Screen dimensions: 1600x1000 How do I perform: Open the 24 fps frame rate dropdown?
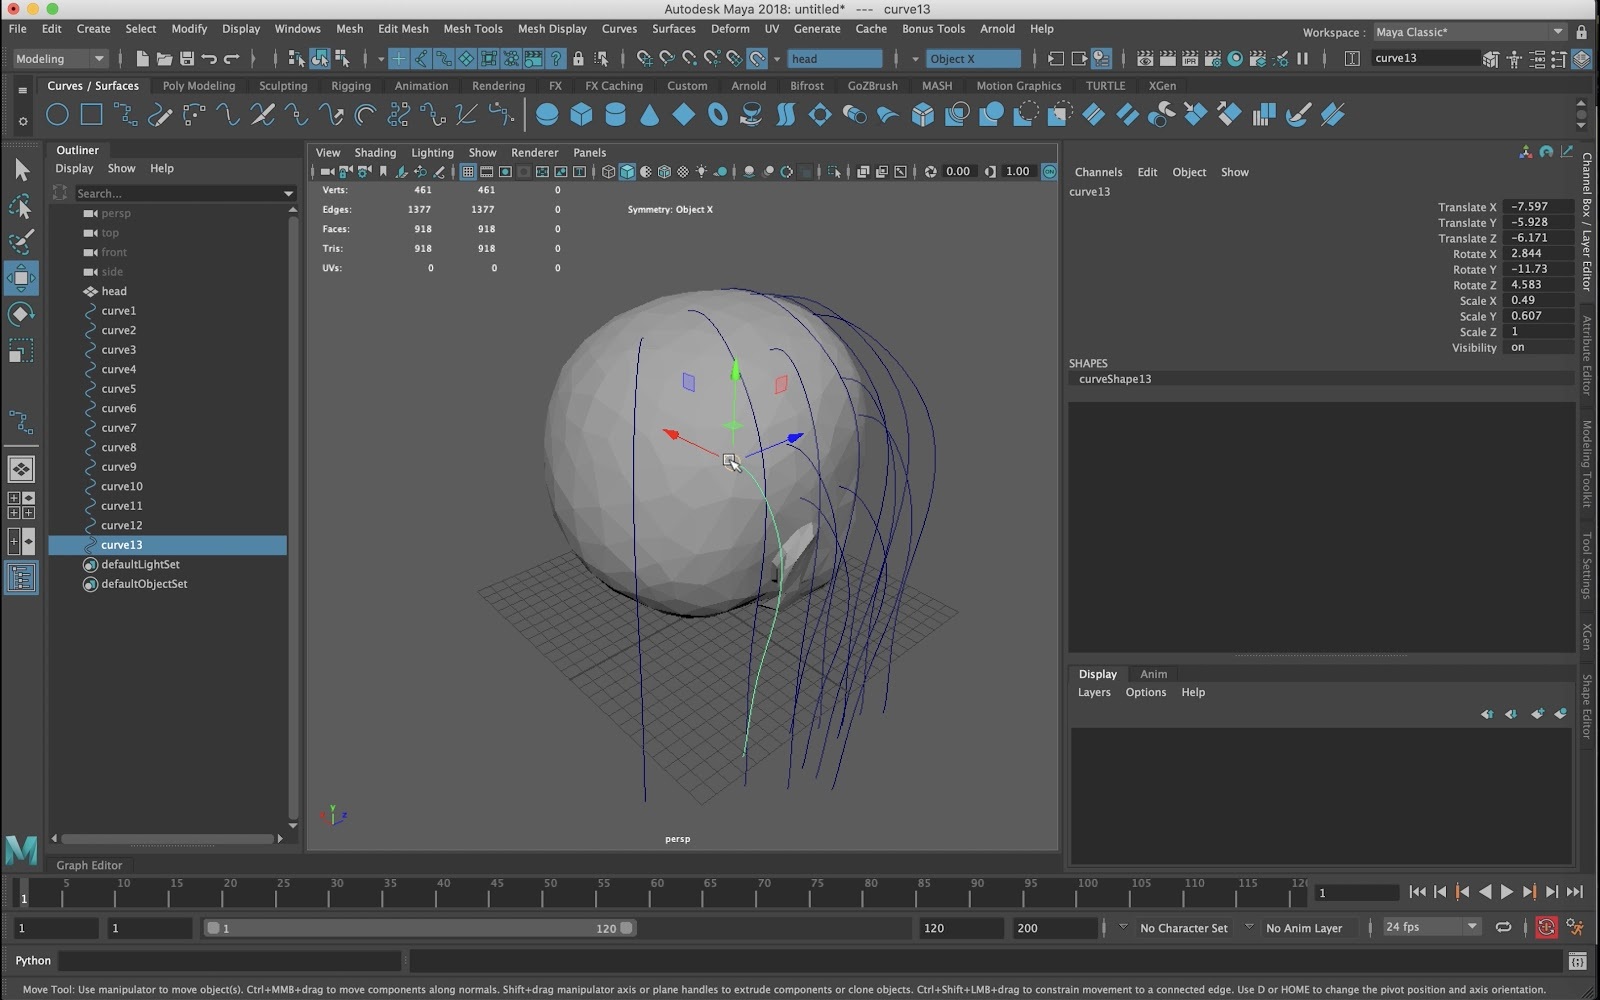1430,928
